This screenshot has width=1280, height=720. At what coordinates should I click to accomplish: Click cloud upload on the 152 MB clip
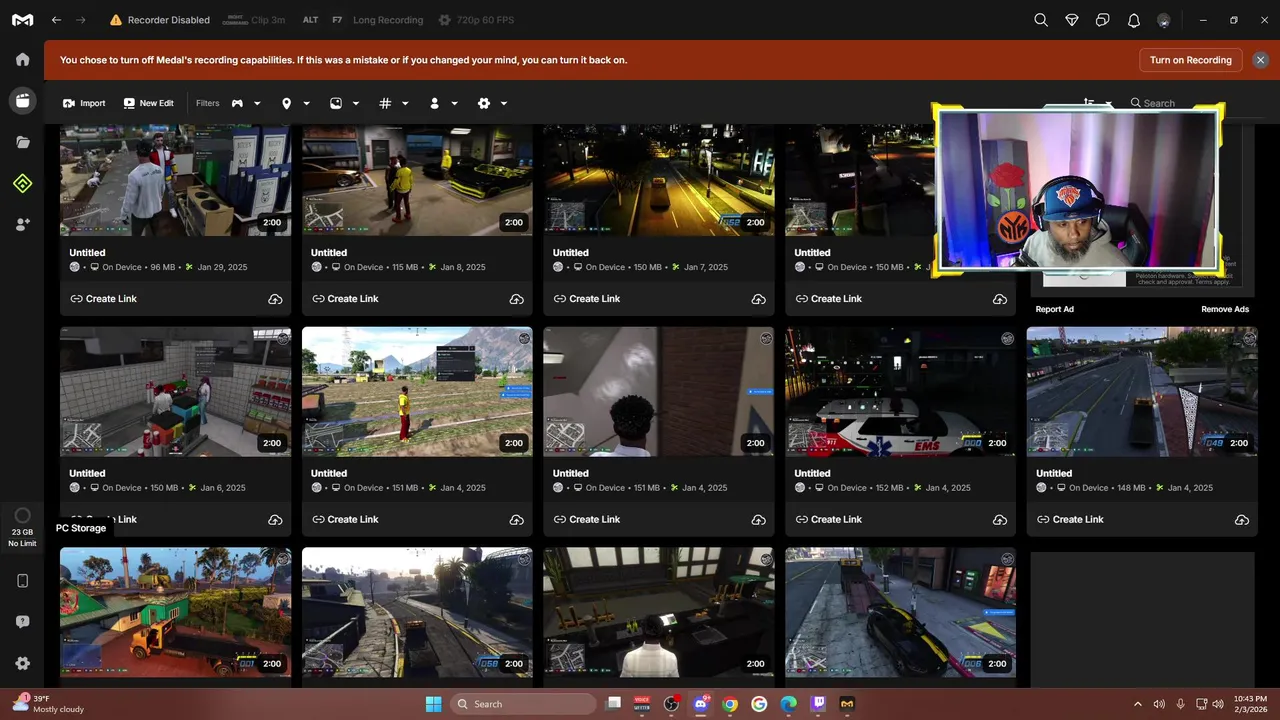tap(1000, 520)
